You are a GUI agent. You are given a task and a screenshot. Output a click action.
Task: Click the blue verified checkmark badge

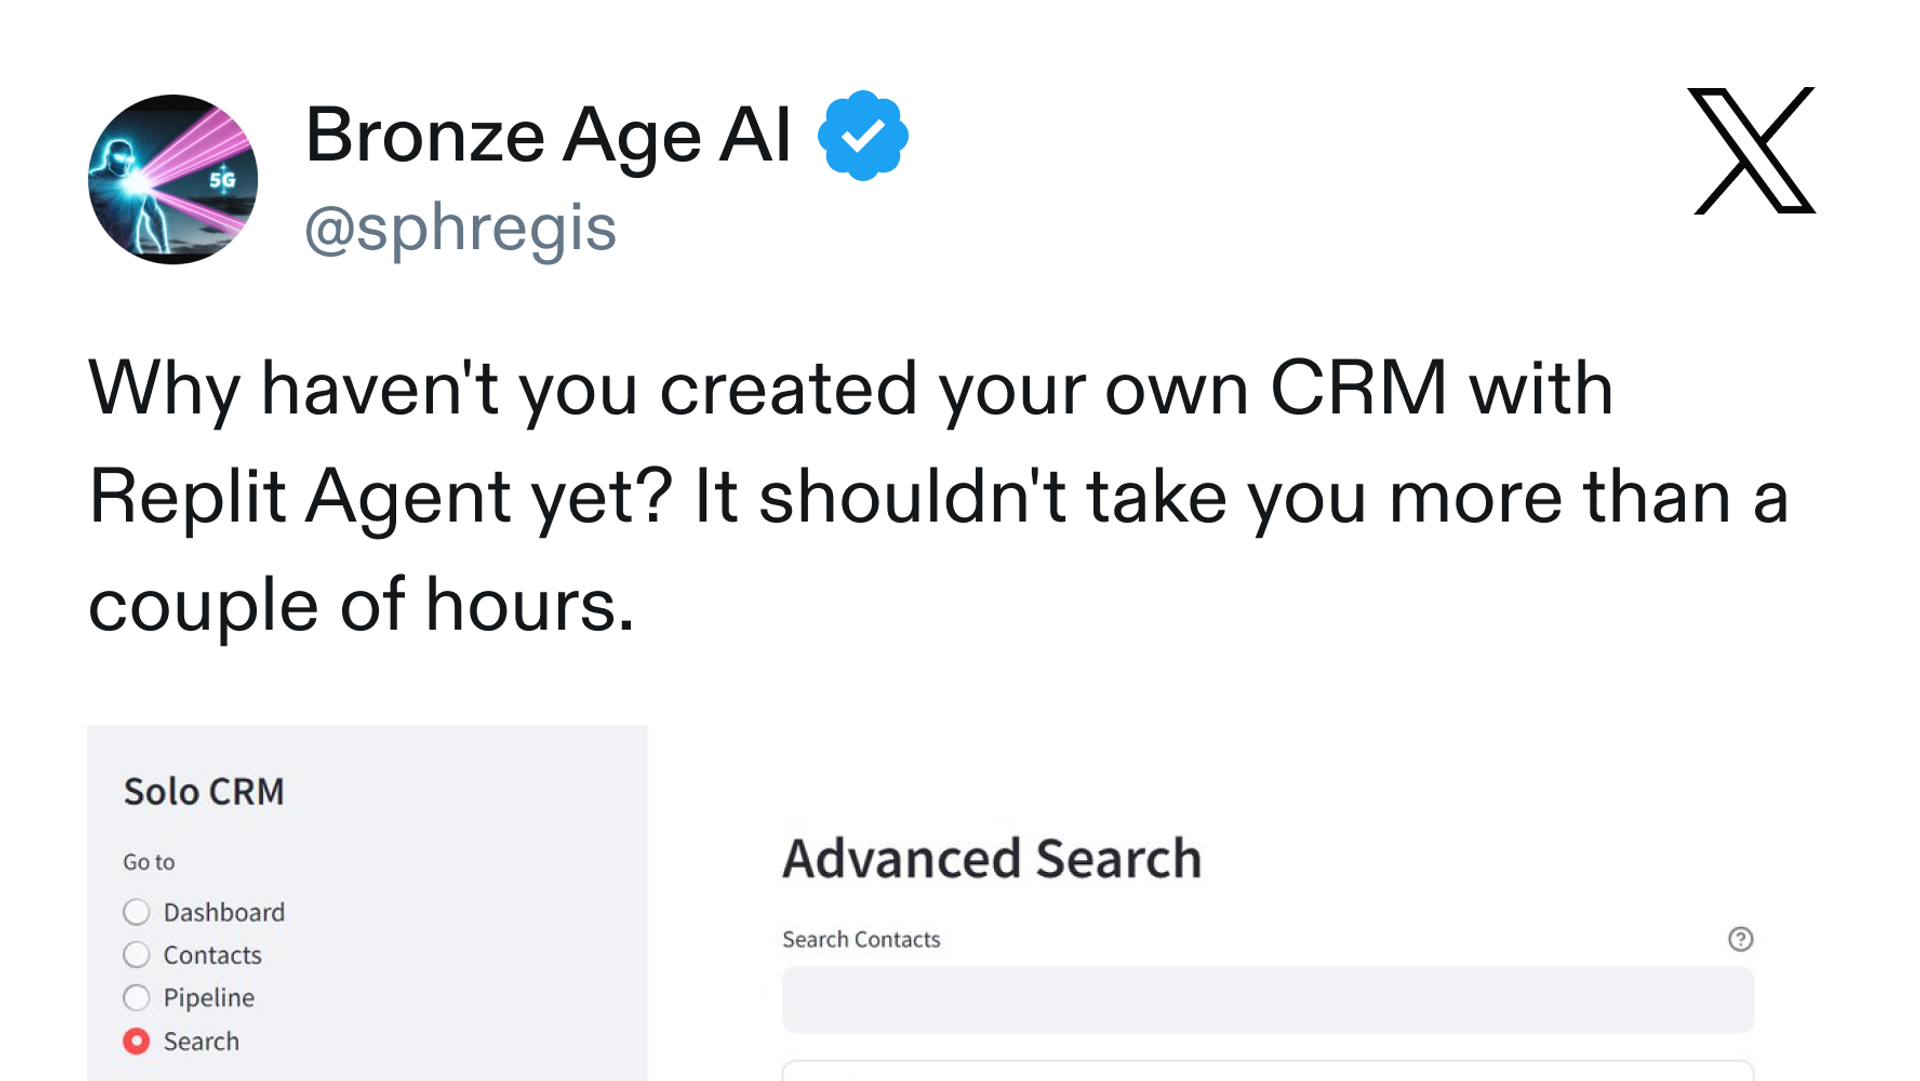[863, 136]
